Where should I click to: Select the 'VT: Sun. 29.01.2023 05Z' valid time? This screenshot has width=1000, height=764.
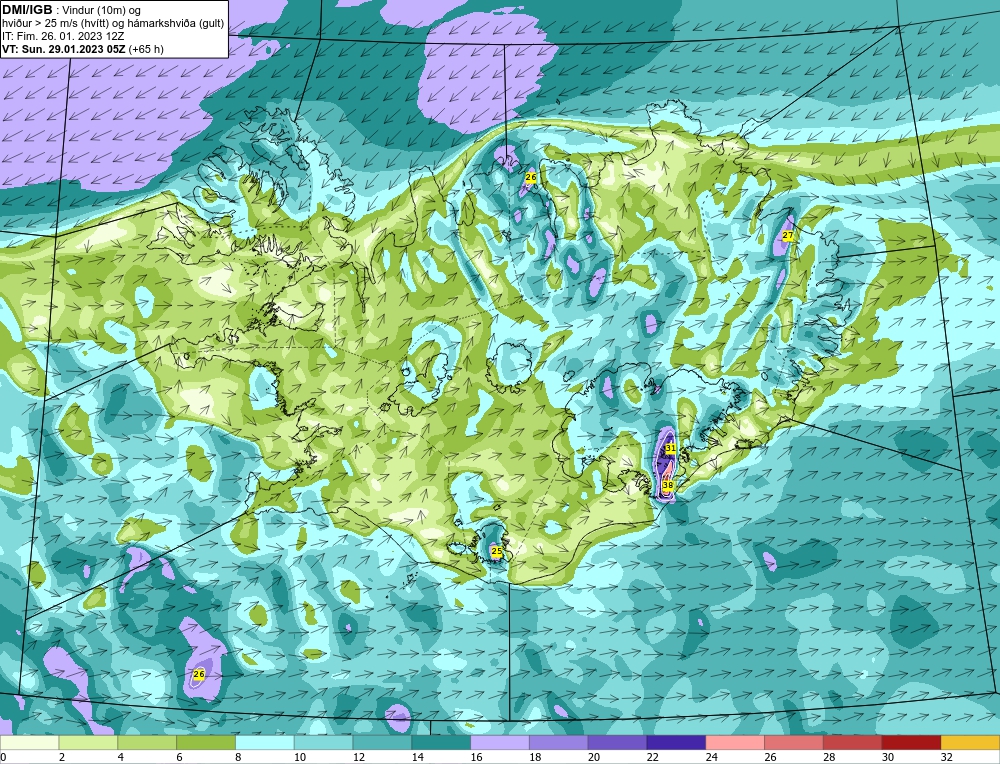point(64,49)
